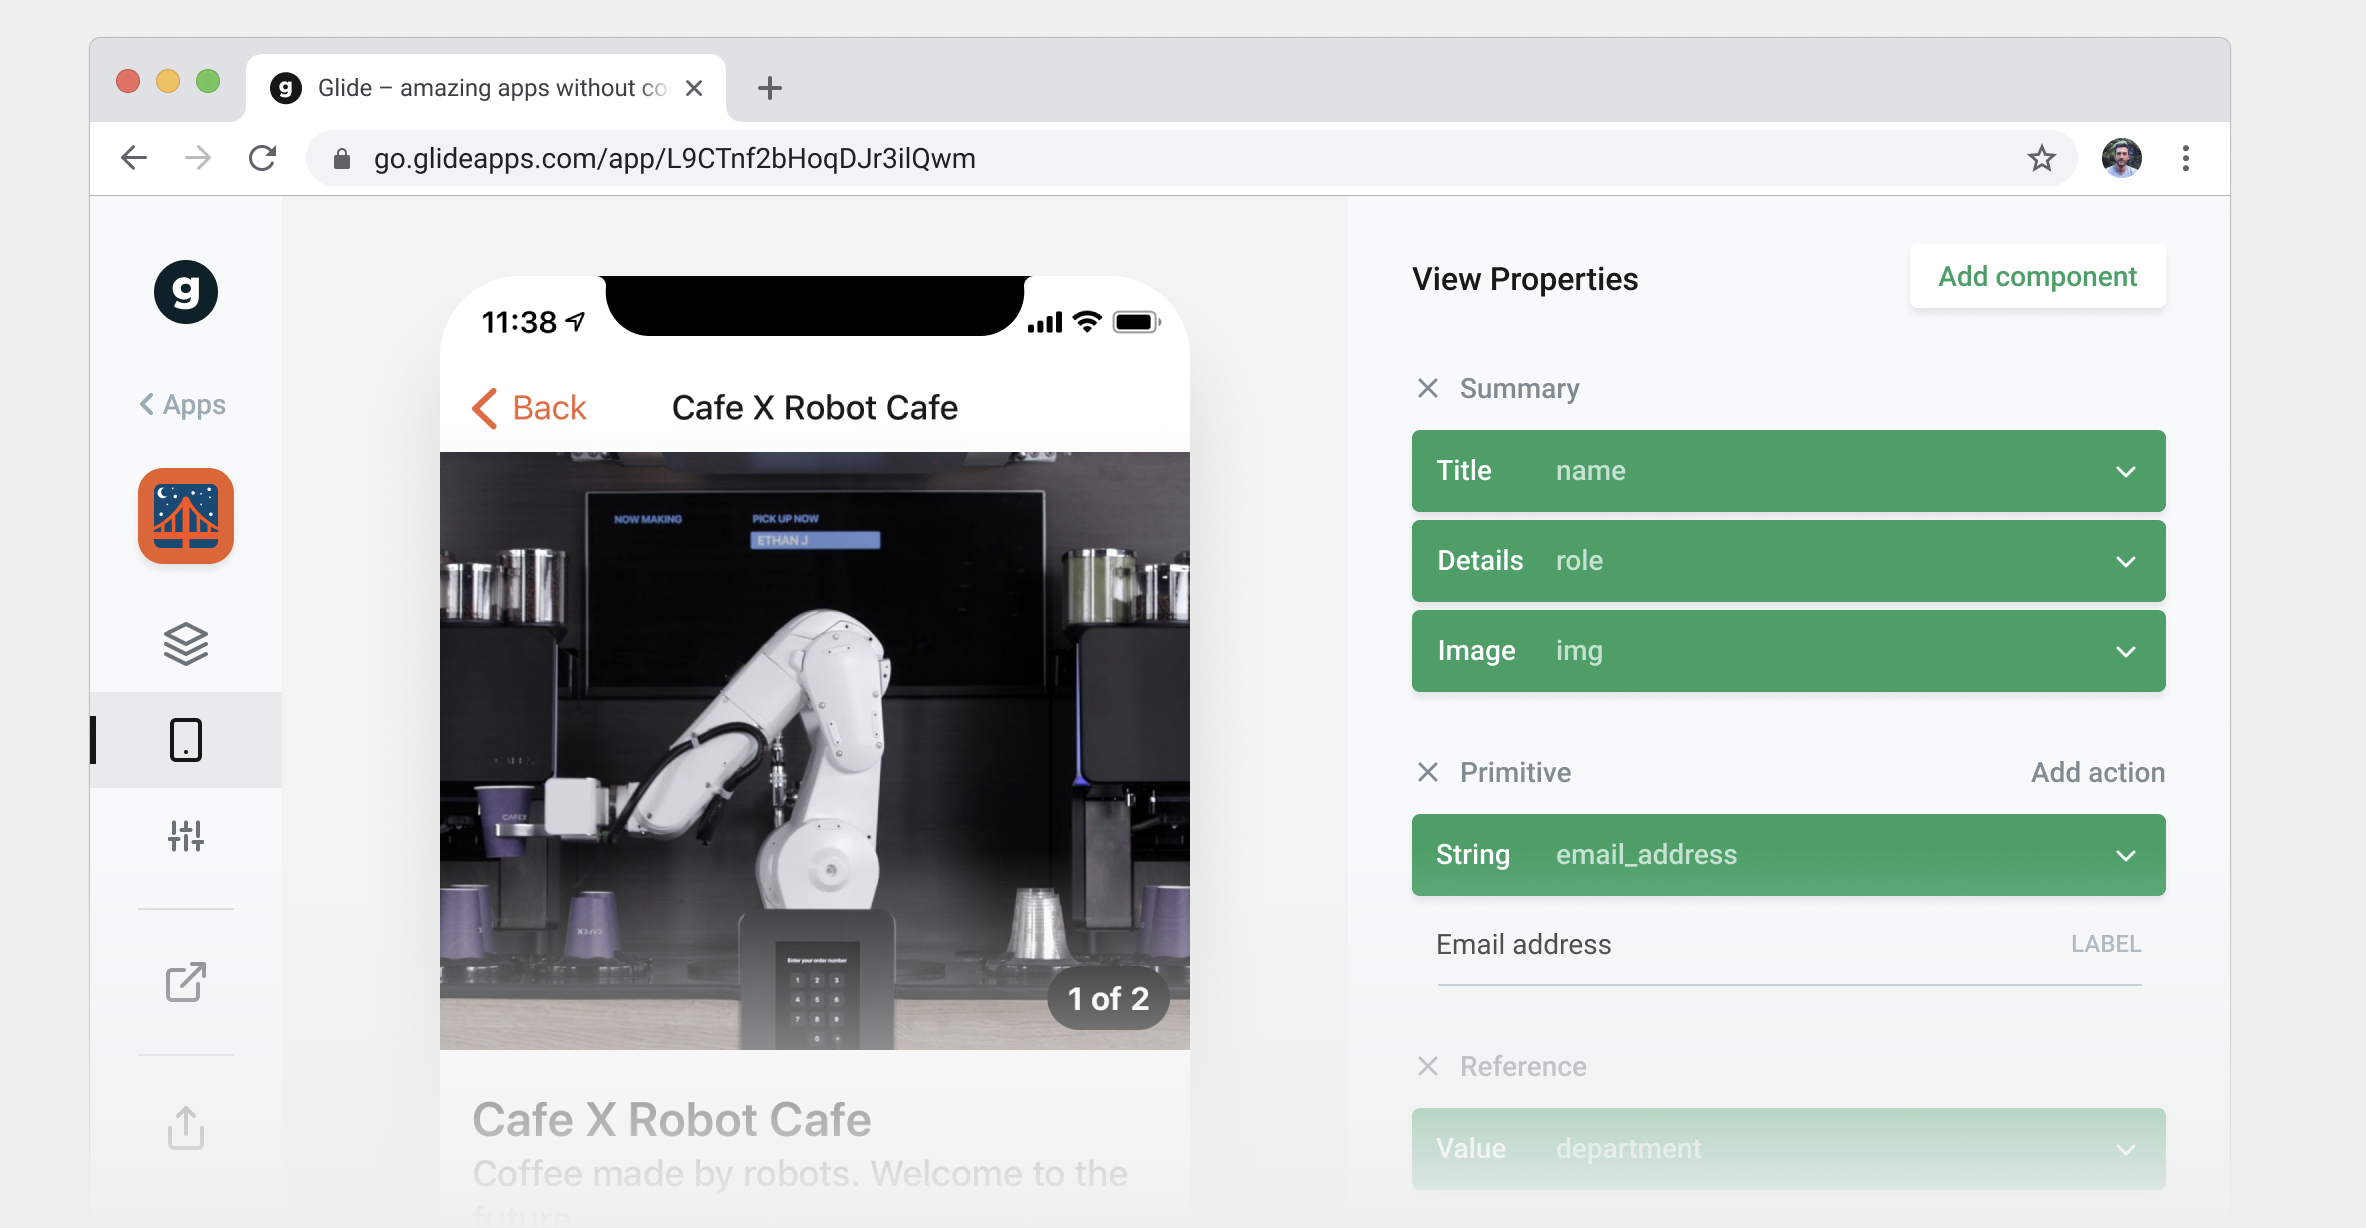The image size is (2366, 1228).
Task: Click the Glide logo icon
Action: [x=186, y=292]
